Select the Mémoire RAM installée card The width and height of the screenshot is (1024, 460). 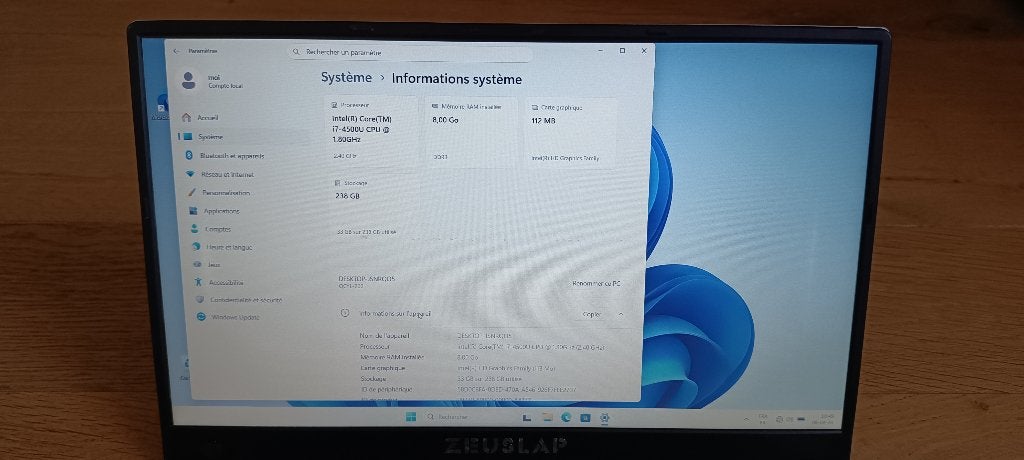tap(472, 132)
